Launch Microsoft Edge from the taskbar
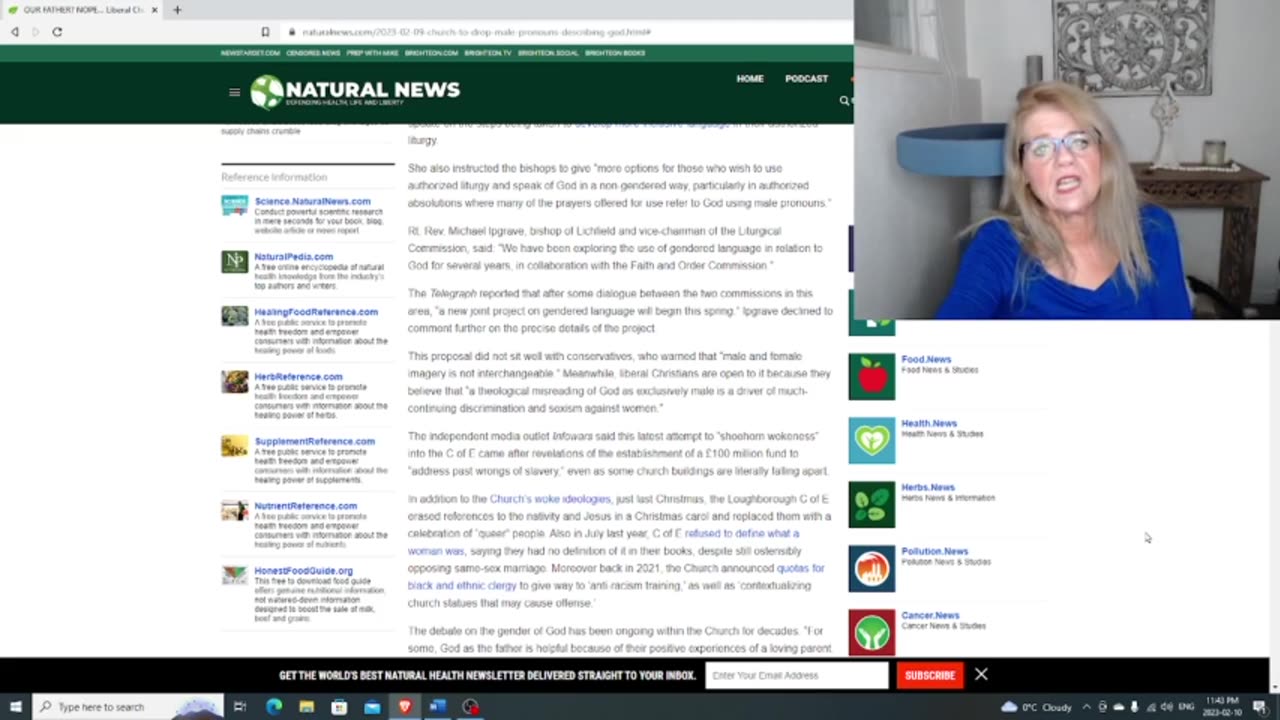Viewport: 1280px width, 720px height. click(x=274, y=707)
